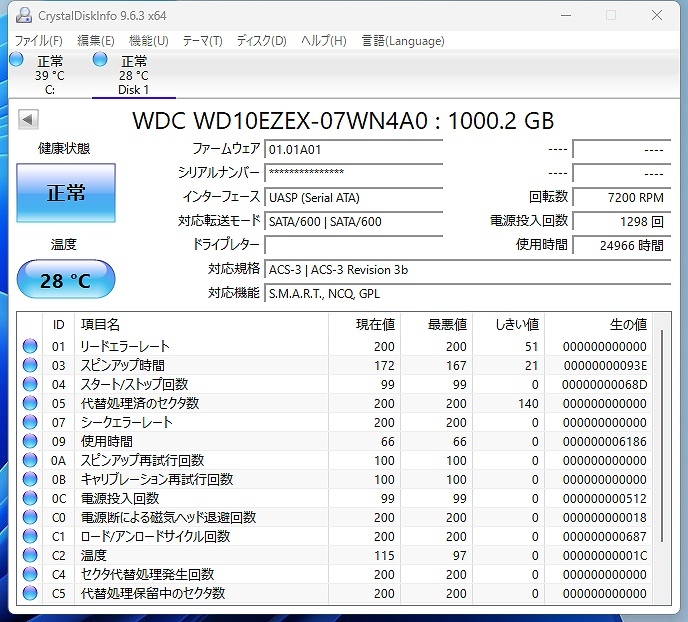The width and height of the screenshot is (688, 622).
Task: Click the CrystalDiskInfo app icon in title bar
Action: click(24, 15)
